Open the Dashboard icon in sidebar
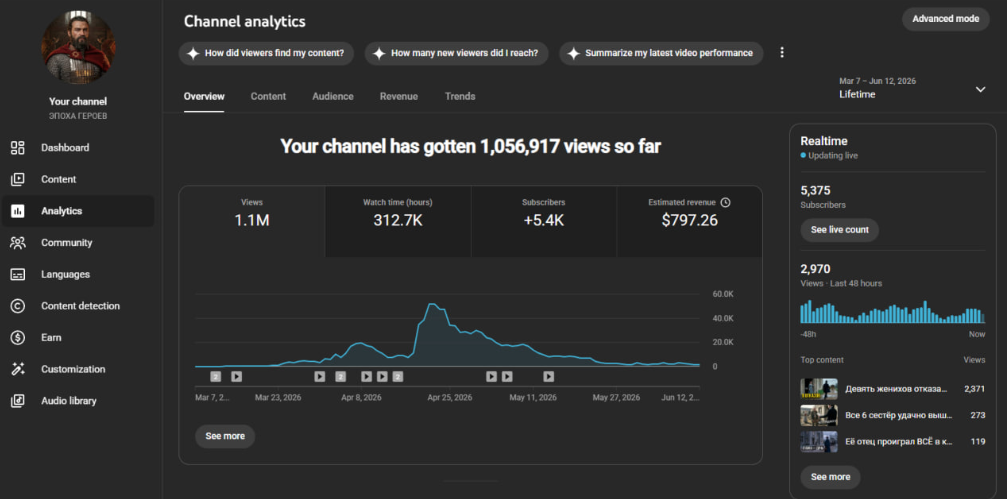 [17, 148]
